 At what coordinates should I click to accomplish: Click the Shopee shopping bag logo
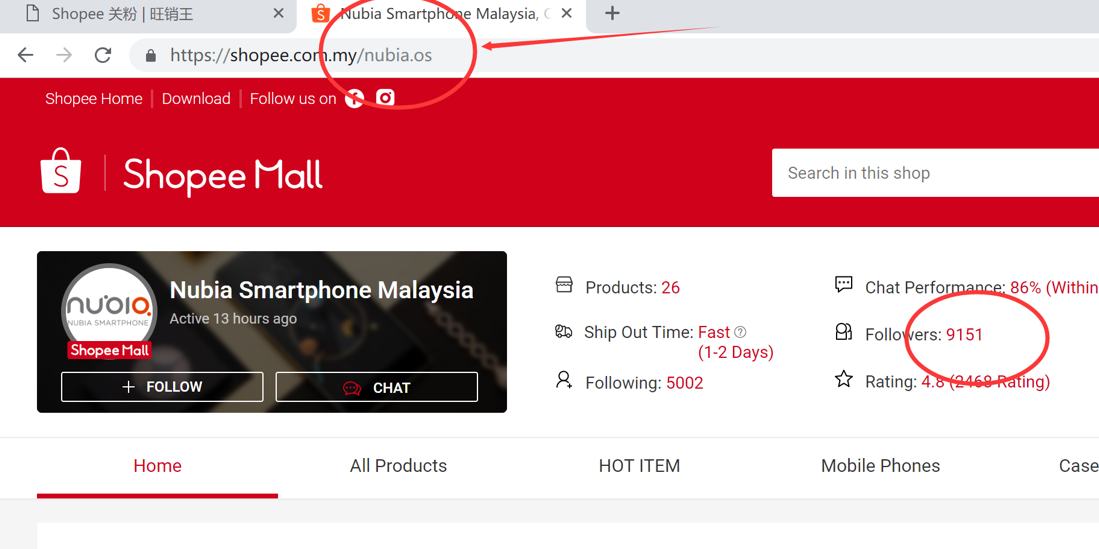pyautogui.click(x=61, y=171)
